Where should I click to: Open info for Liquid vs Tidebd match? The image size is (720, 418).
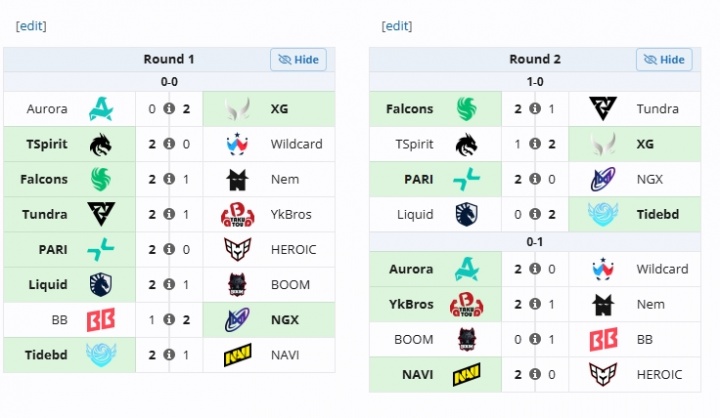(x=535, y=215)
